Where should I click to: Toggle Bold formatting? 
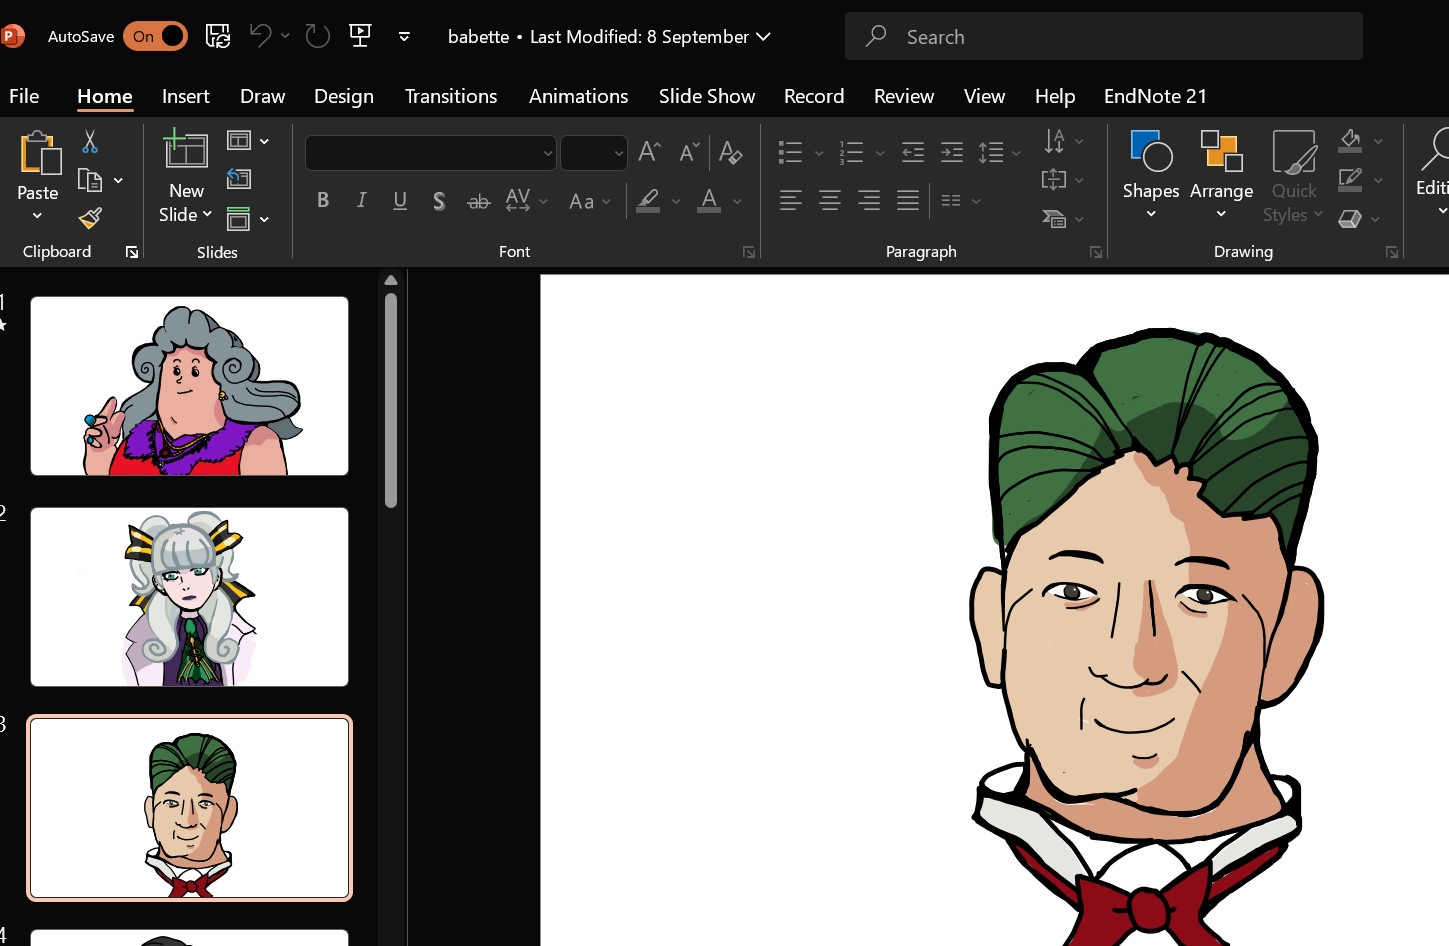(323, 200)
